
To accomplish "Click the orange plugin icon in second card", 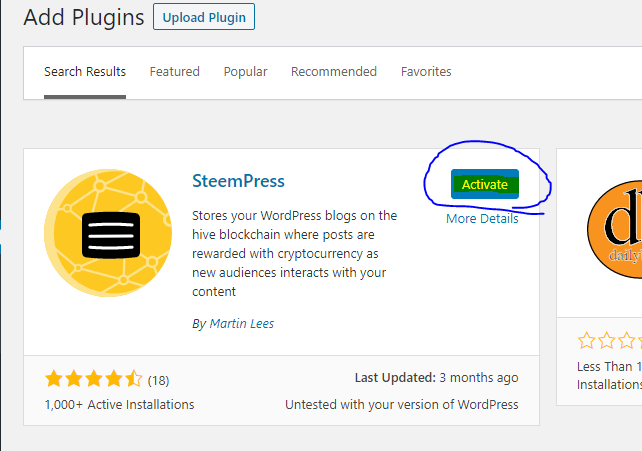I will point(615,229).
